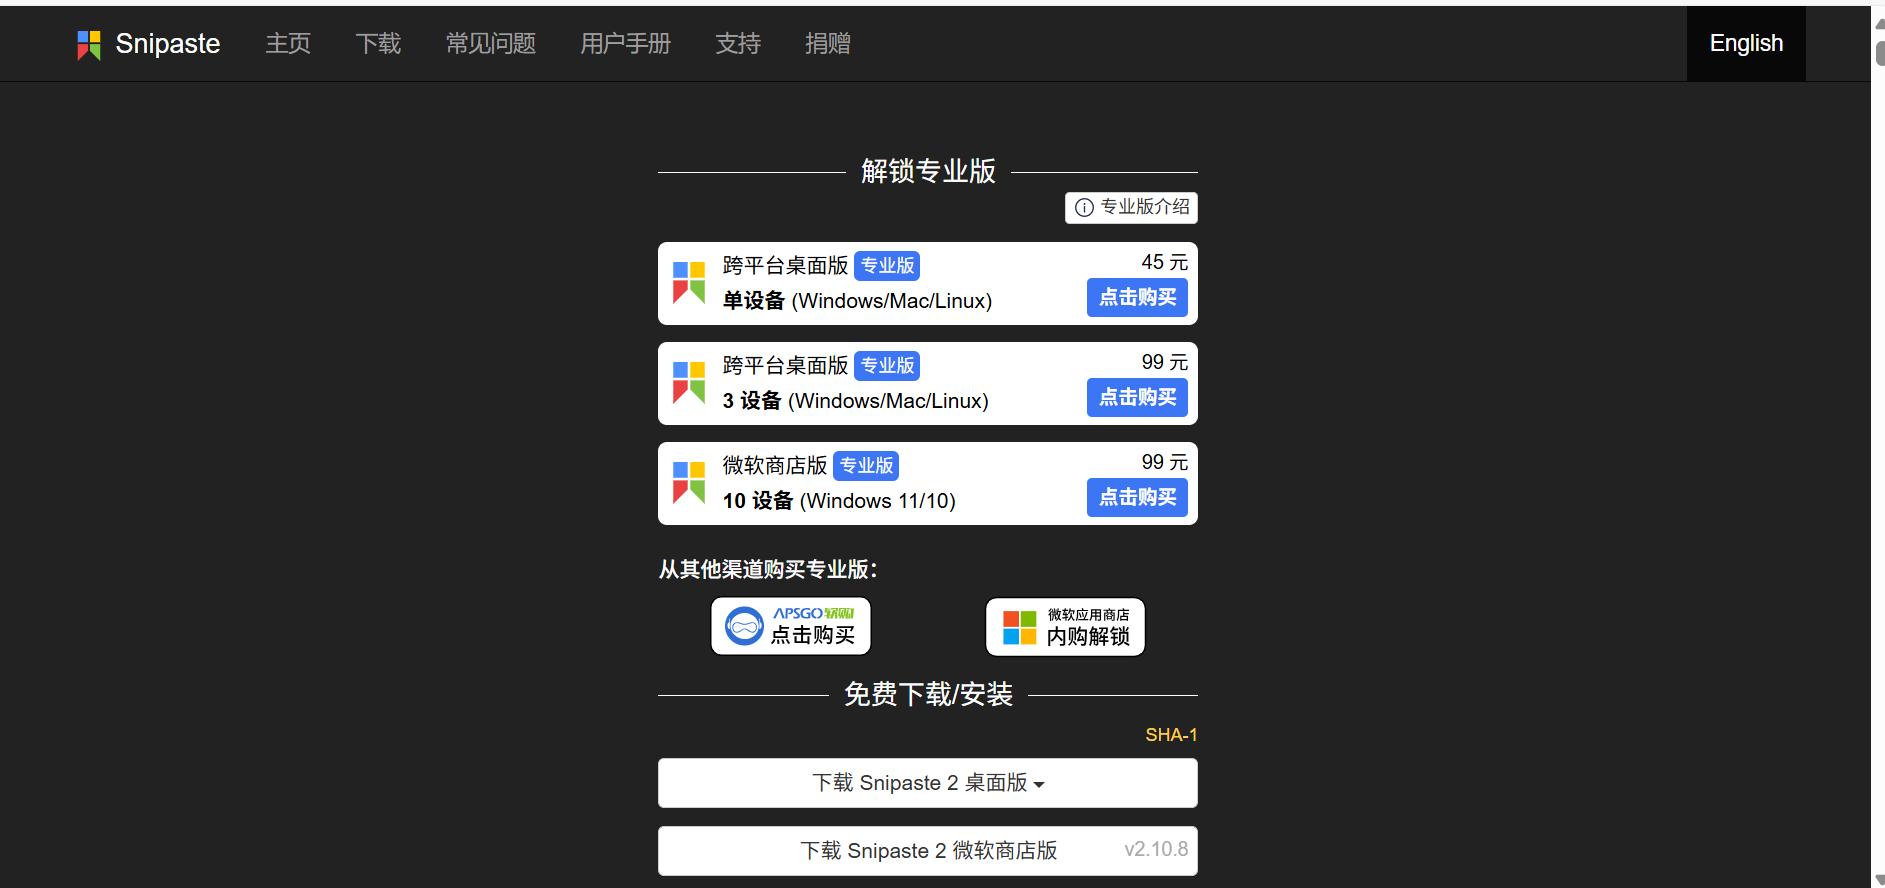
Task: Click the 专业版 badge on the 微软商店版 card
Action: click(866, 466)
